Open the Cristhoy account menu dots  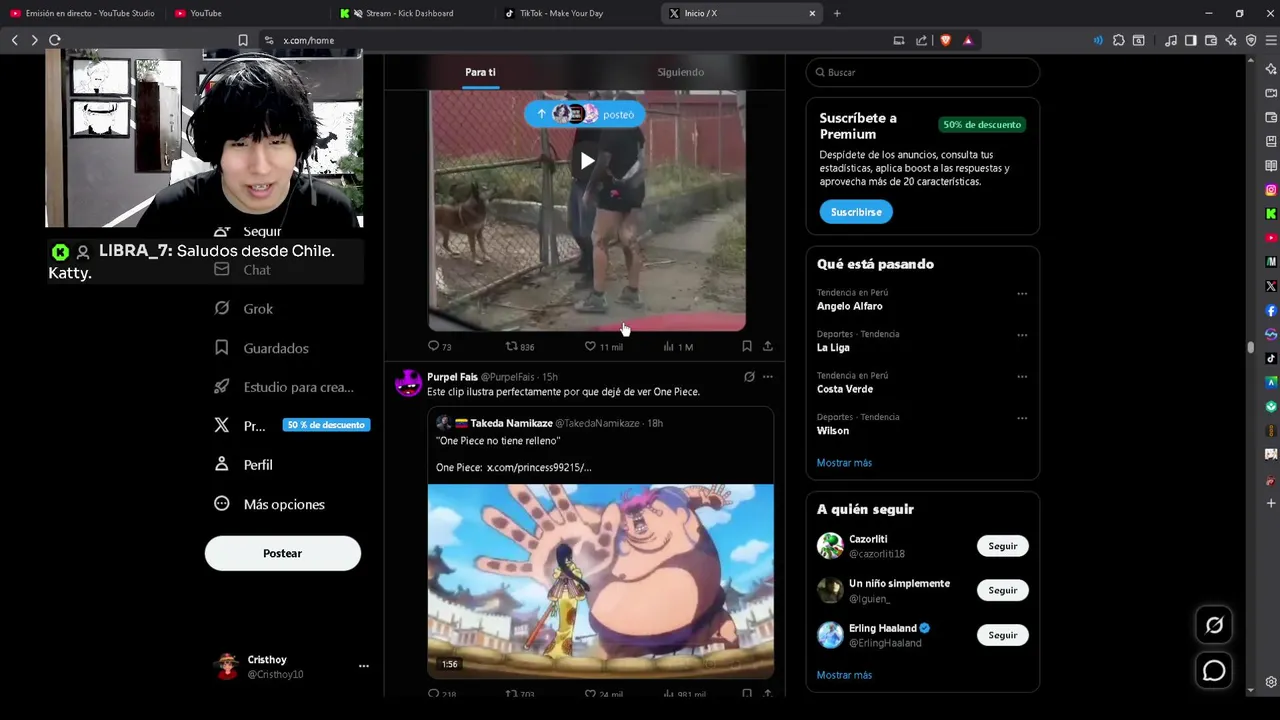point(364,666)
